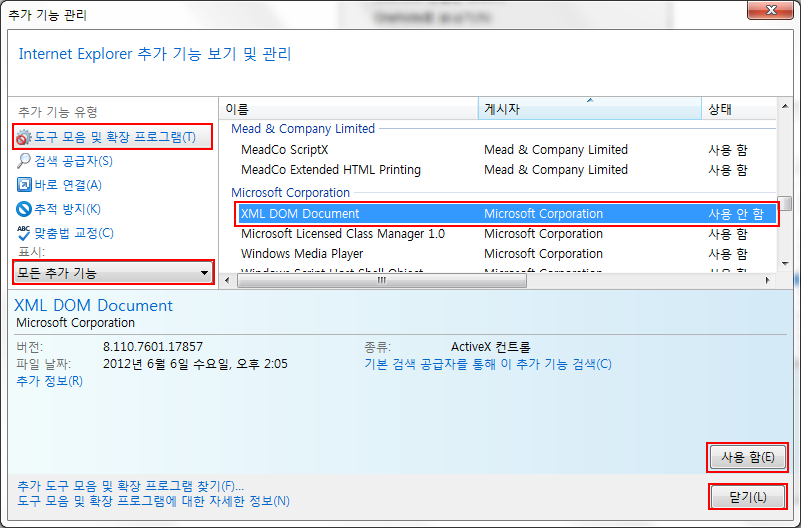
Task: Open the 모든 추가 기능 display dropdown
Action: pyautogui.click(x=113, y=273)
